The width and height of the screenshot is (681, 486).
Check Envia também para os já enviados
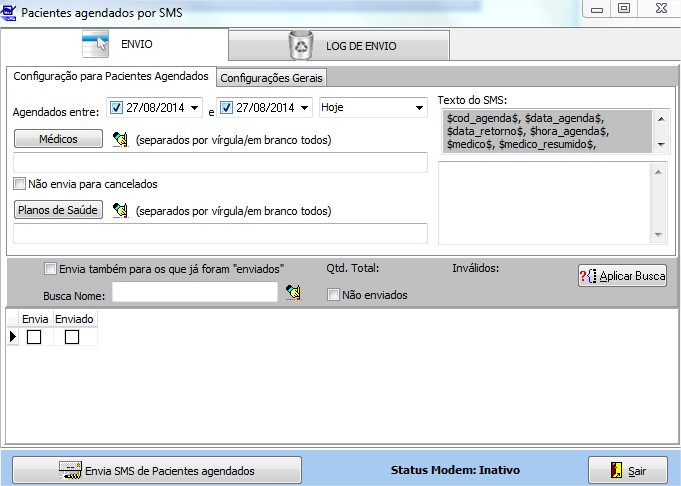tap(51, 268)
